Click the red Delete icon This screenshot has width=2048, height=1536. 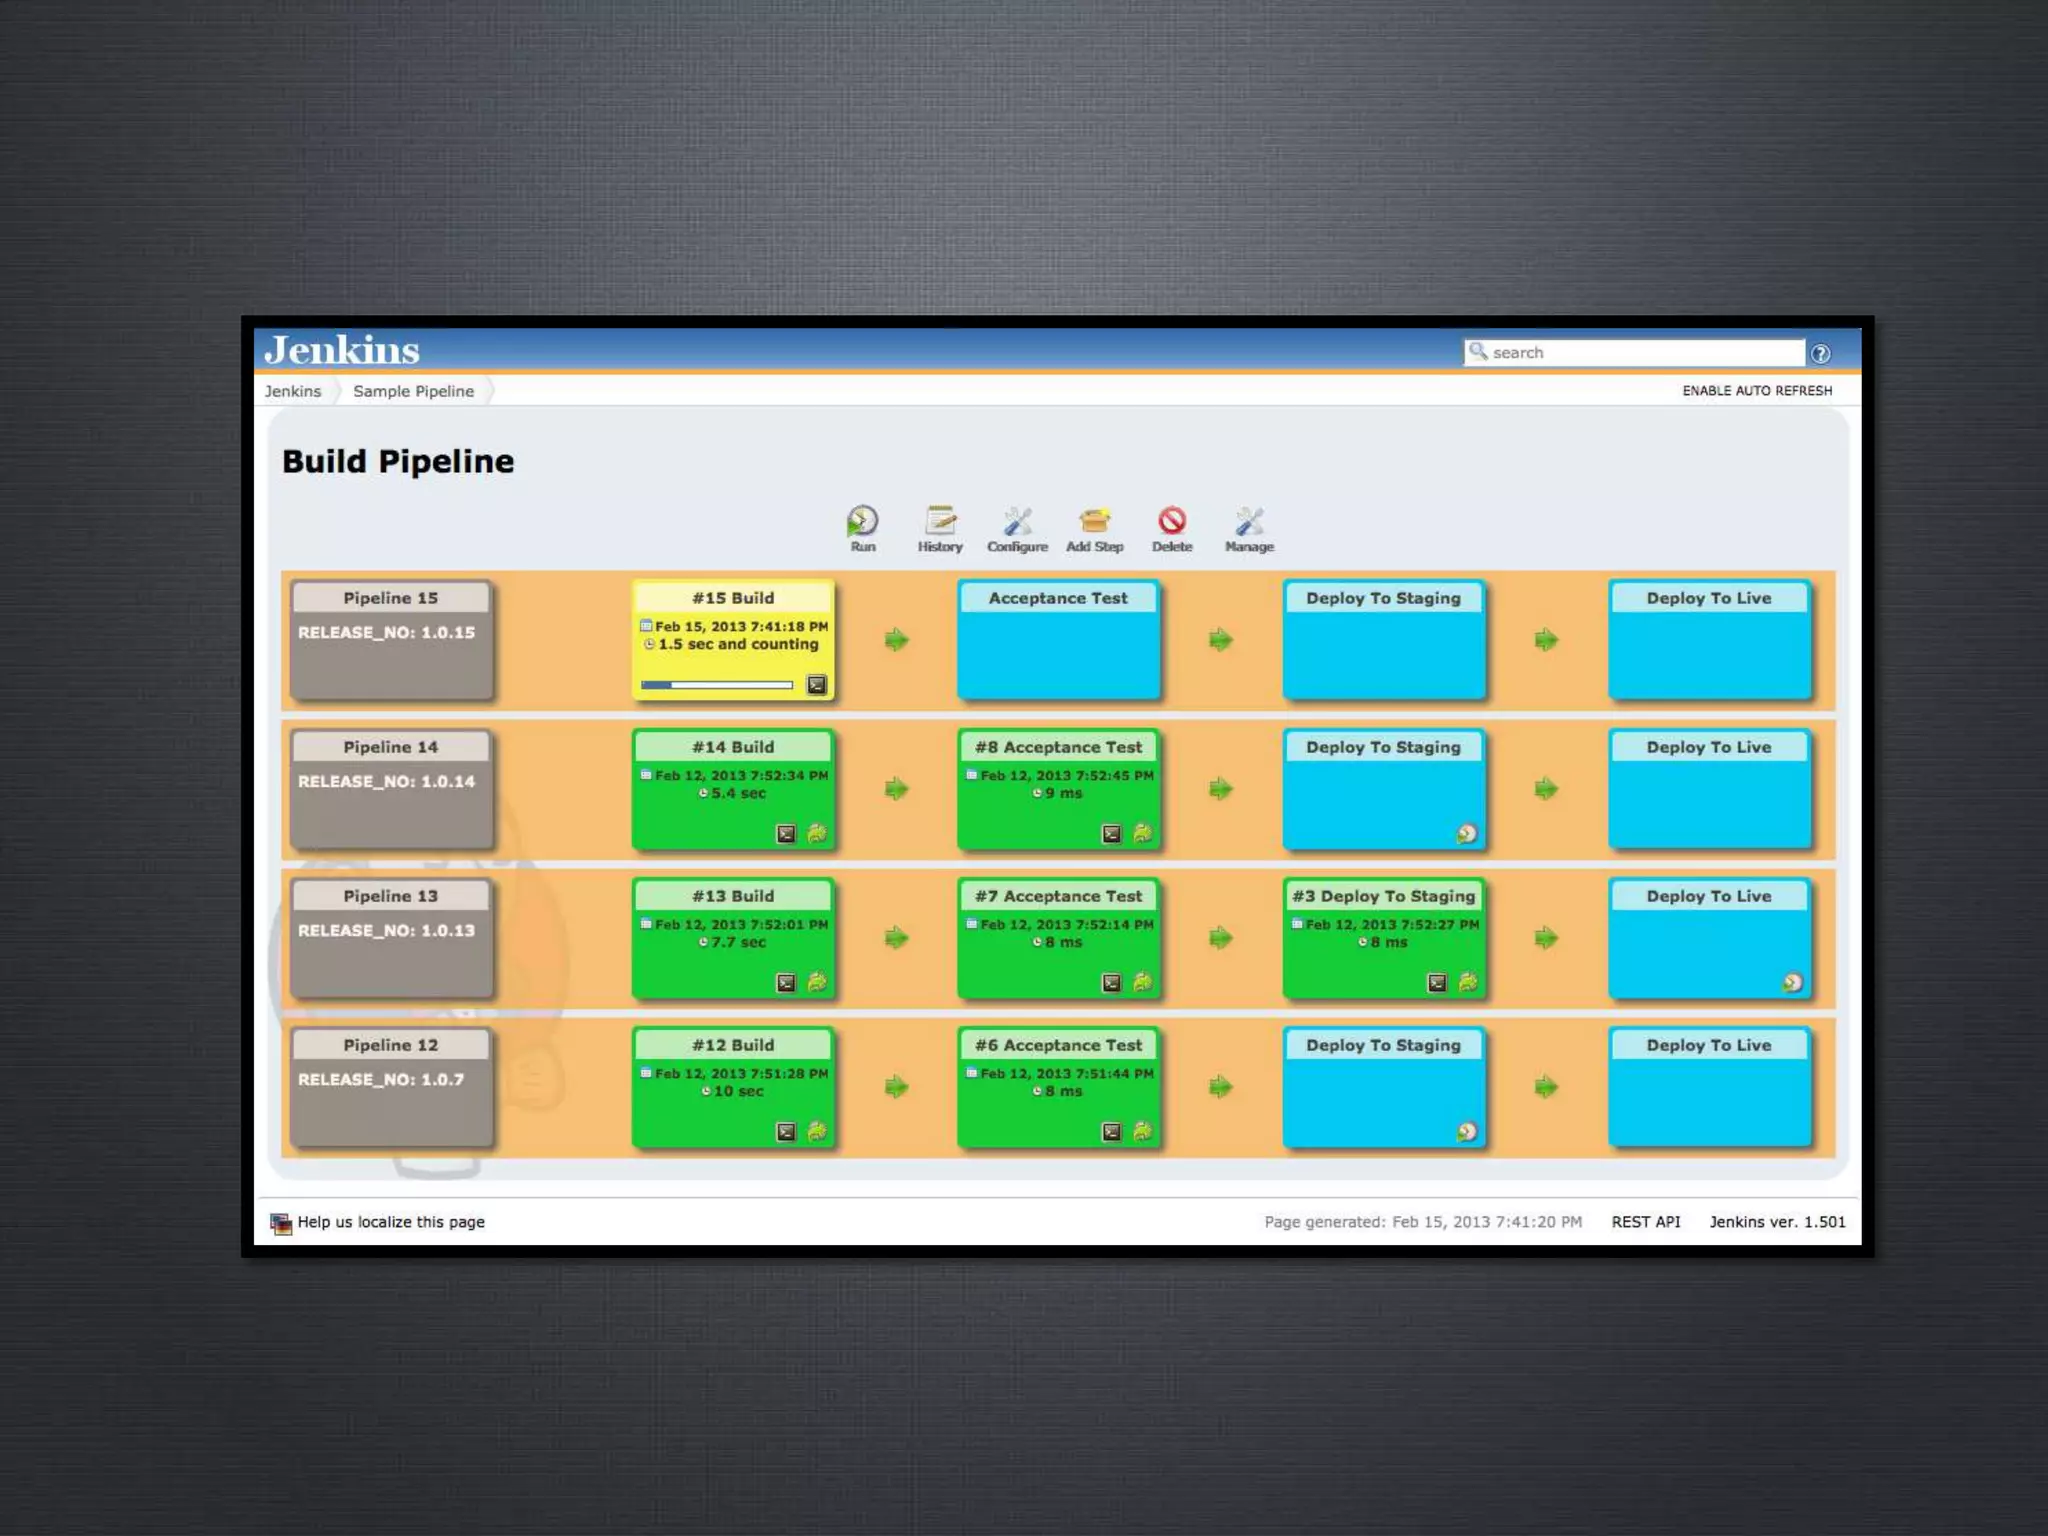(x=1172, y=522)
